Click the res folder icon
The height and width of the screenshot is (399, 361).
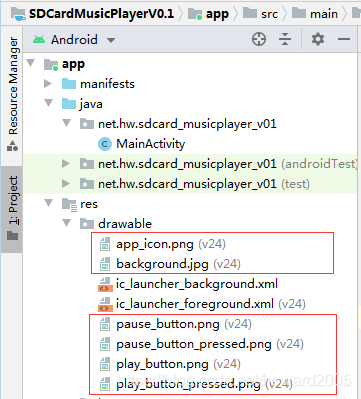point(69,204)
